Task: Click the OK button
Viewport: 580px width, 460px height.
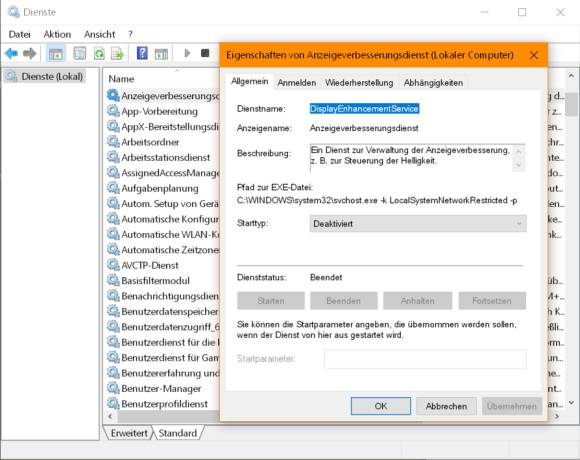Action: [x=381, y=406]
